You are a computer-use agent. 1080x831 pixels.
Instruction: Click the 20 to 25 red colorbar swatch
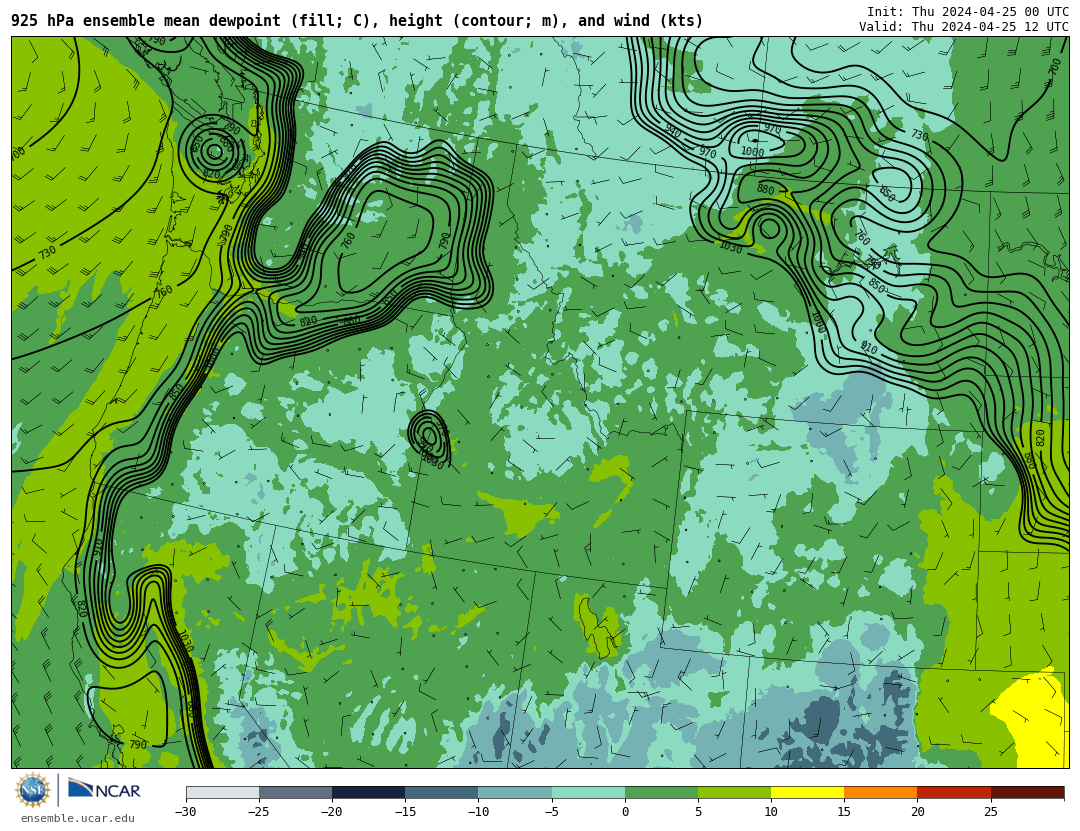pyautogui.click(x=954, y=792)
